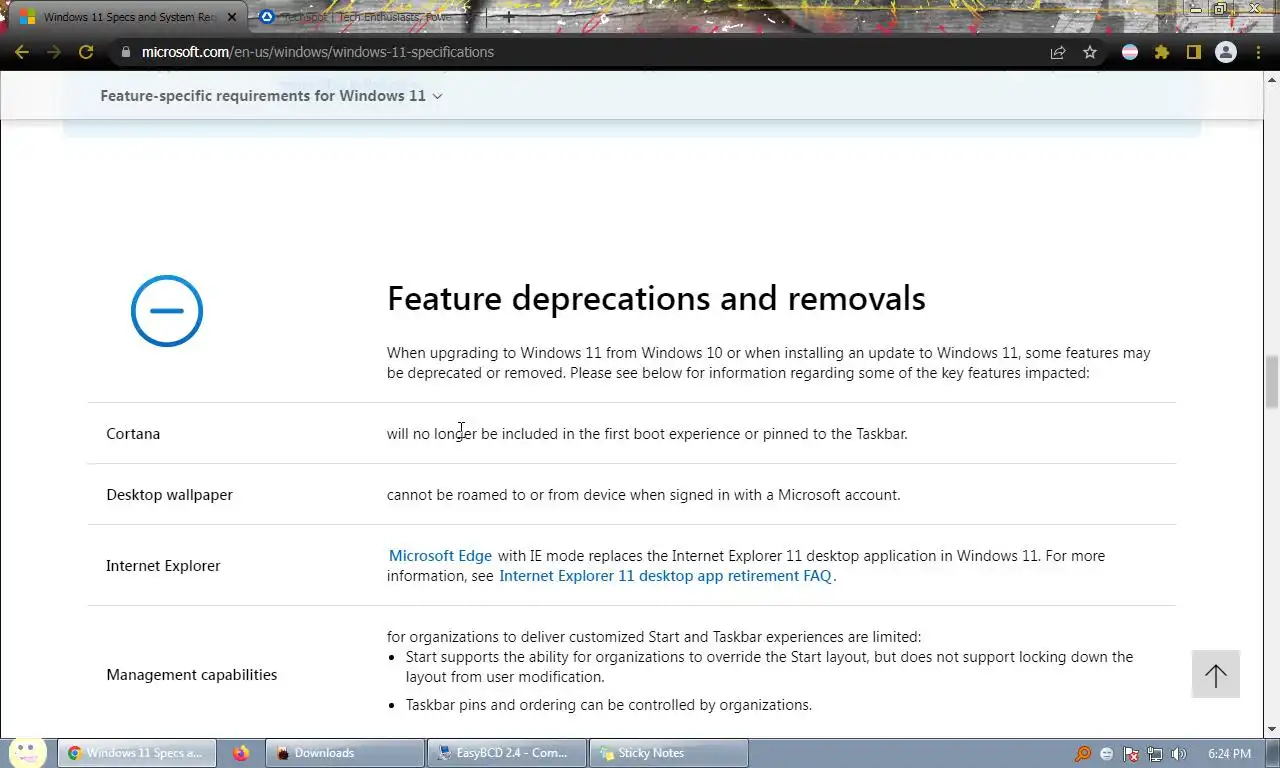Open the volume speaker tray icon
The width and height of the screenshot is (1280, 768).
(1179, 754)
